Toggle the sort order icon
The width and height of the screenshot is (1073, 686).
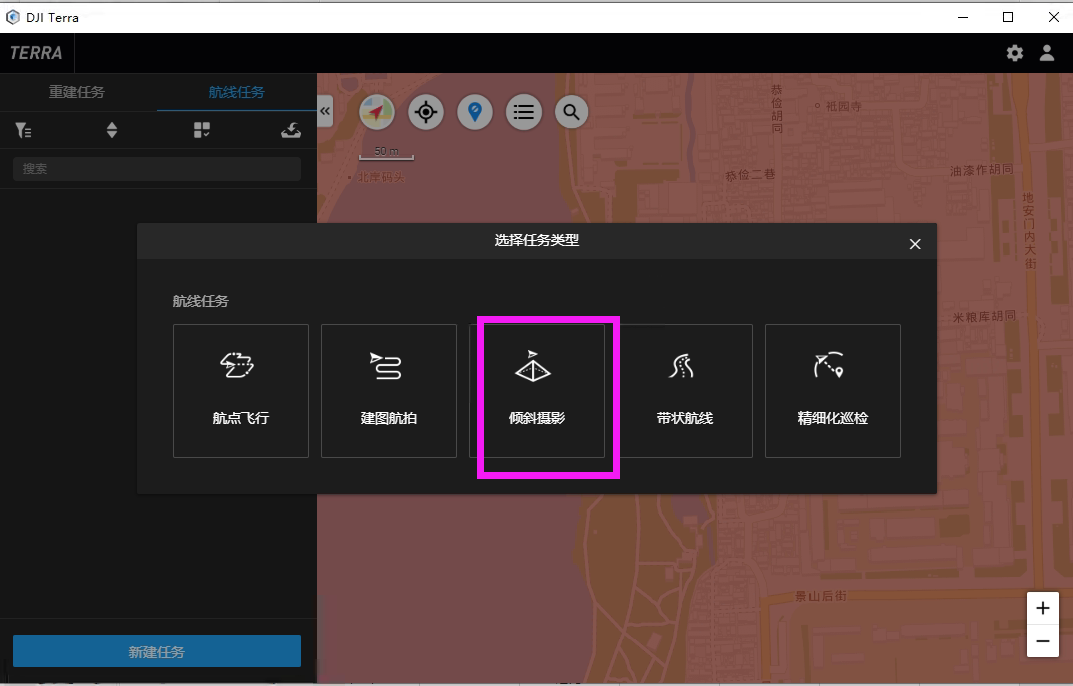(112, 130)
